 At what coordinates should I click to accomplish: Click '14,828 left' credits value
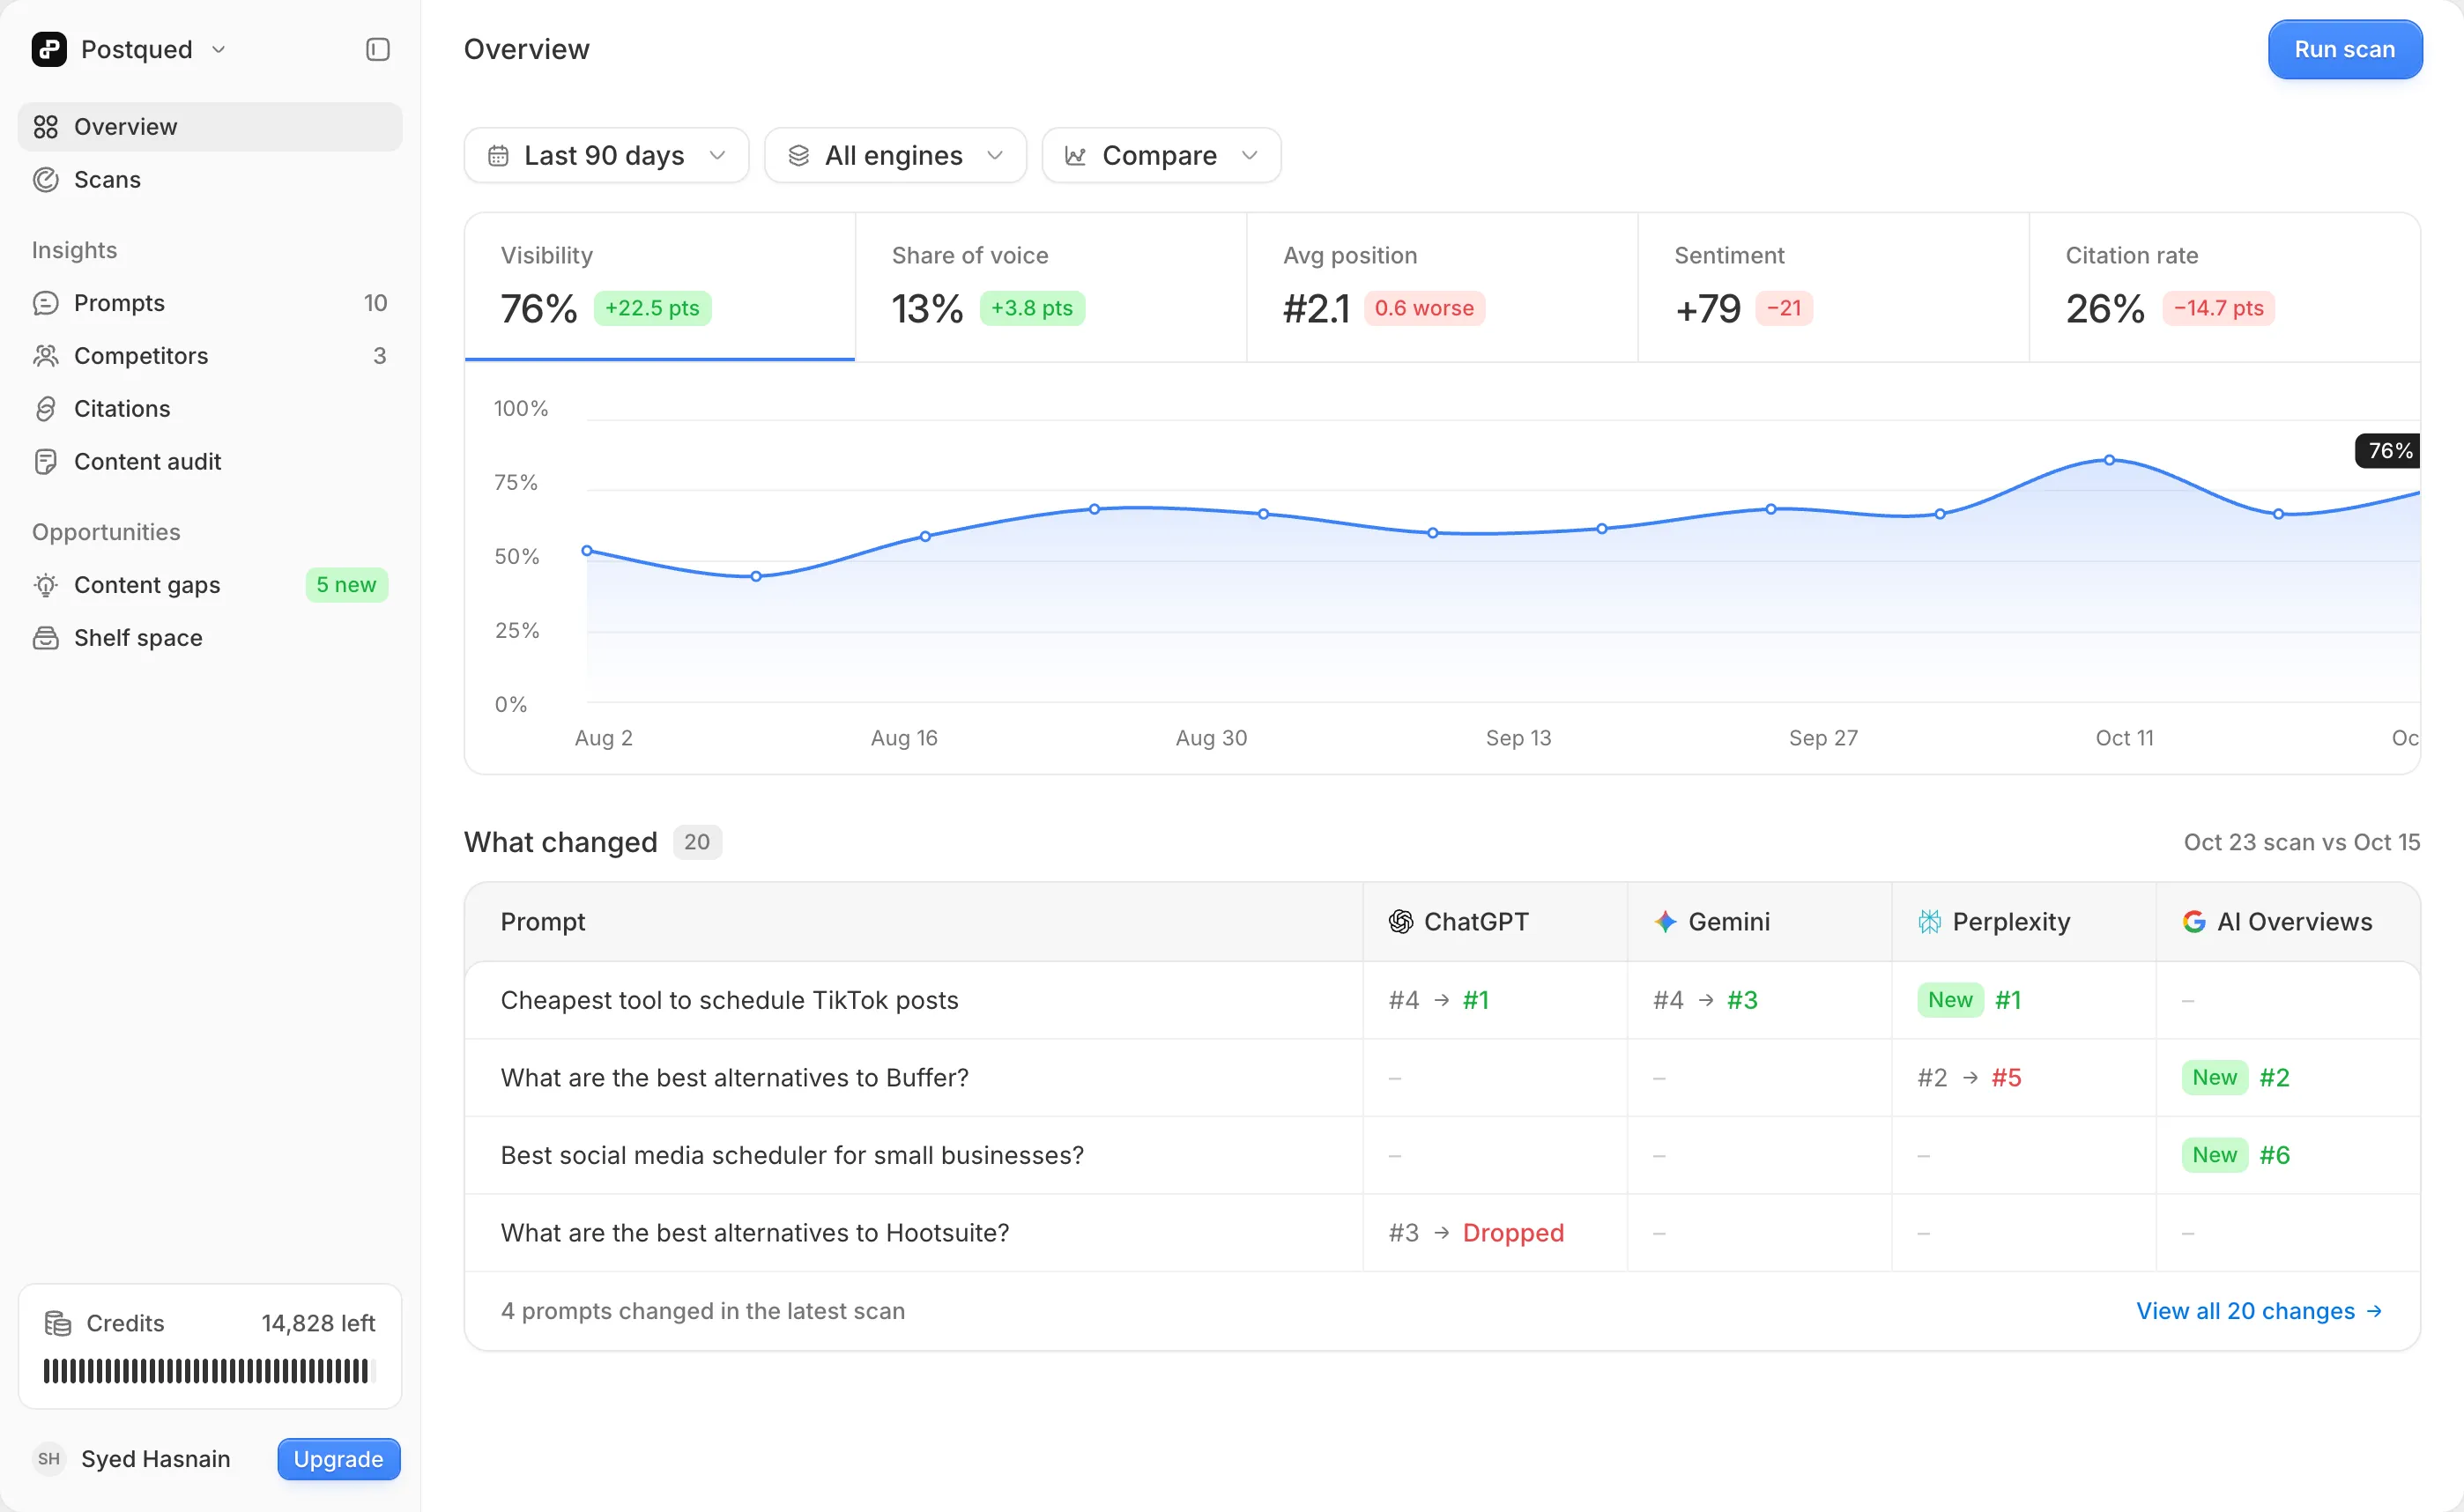click(318, 1323)
